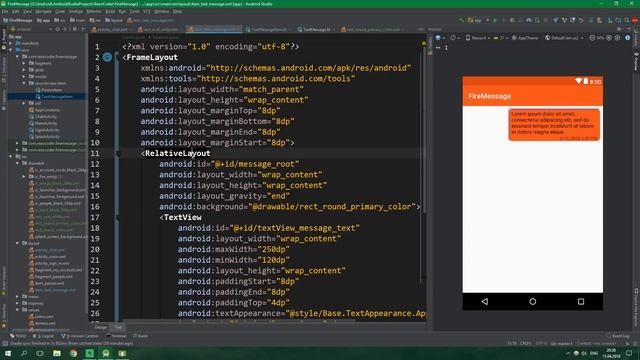Click the orange message bubble in preview
This screenshot has width=640, height=360.
pos(554,125)
